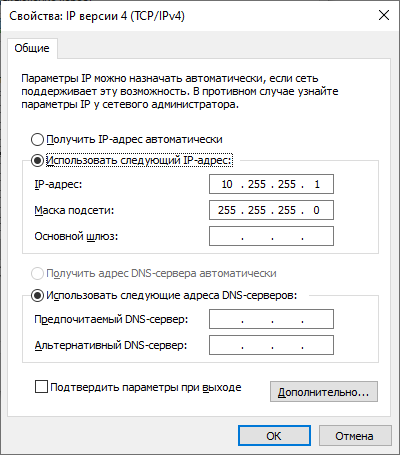Click the IP-адрес label
The width and height of the screenshot is (400, 455).
58,184
